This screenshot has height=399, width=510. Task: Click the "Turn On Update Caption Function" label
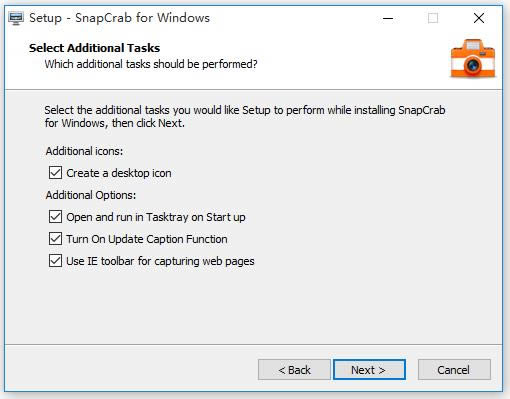147,239
